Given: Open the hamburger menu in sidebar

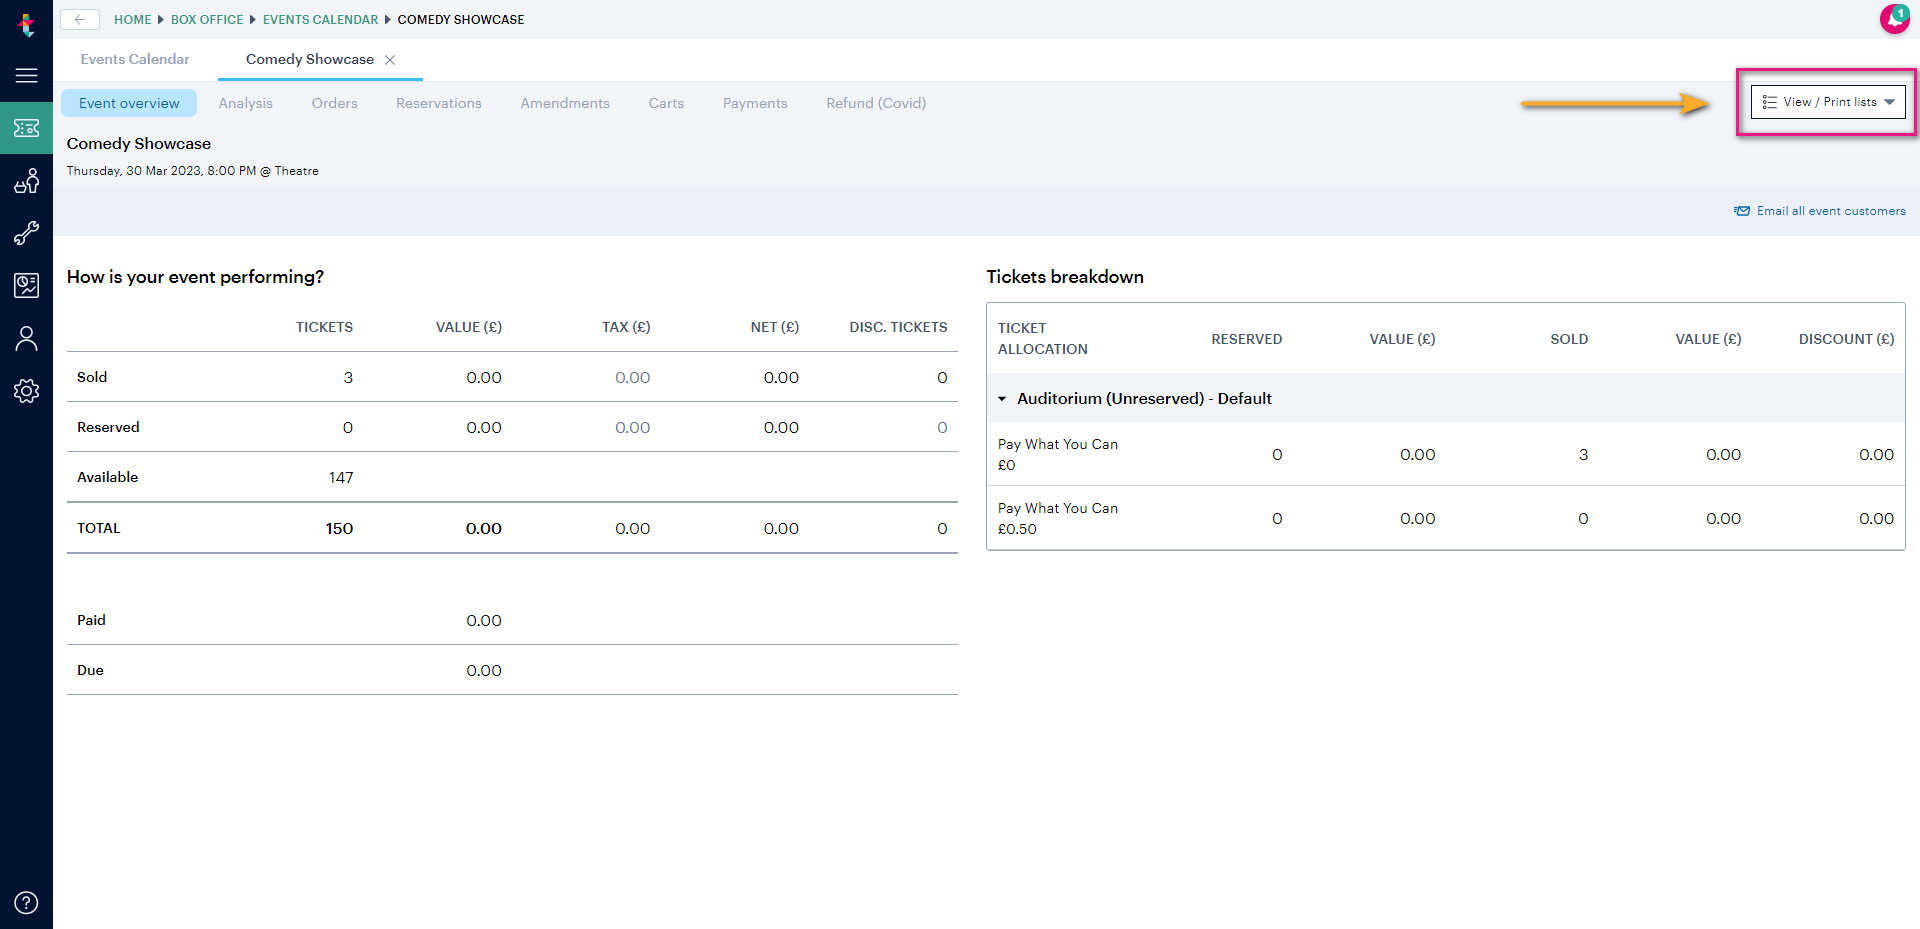Looking at the screenshot, I should pyautogui.click(x=26, y=76).
